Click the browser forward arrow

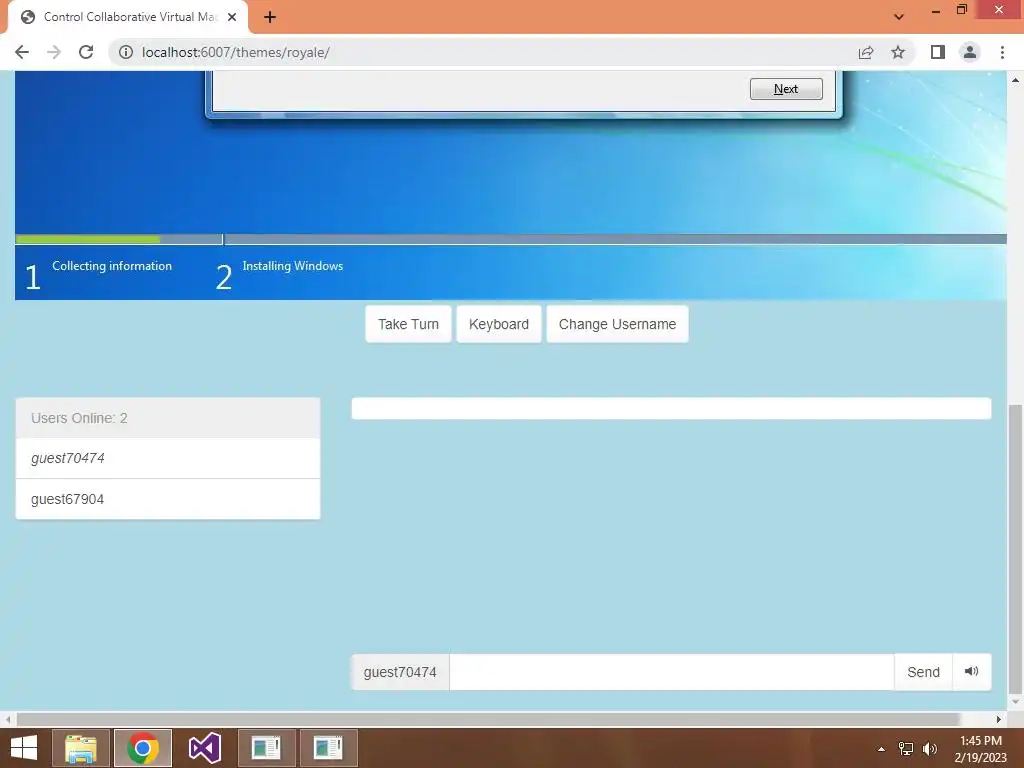point(54,52)
